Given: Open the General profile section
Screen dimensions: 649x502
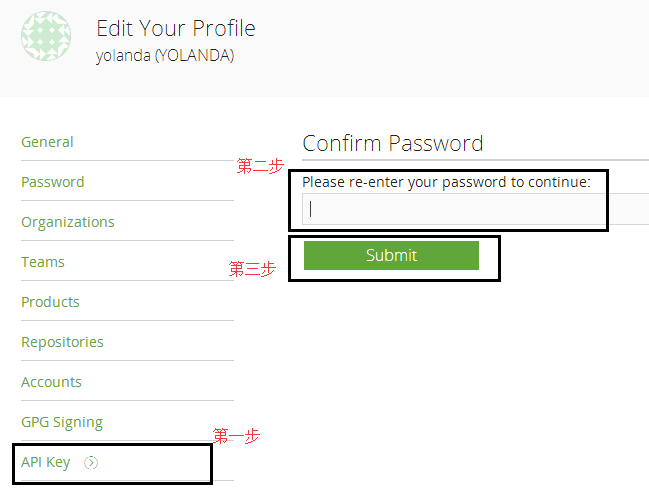Looking at the screenshot, I should coord(47,142).
